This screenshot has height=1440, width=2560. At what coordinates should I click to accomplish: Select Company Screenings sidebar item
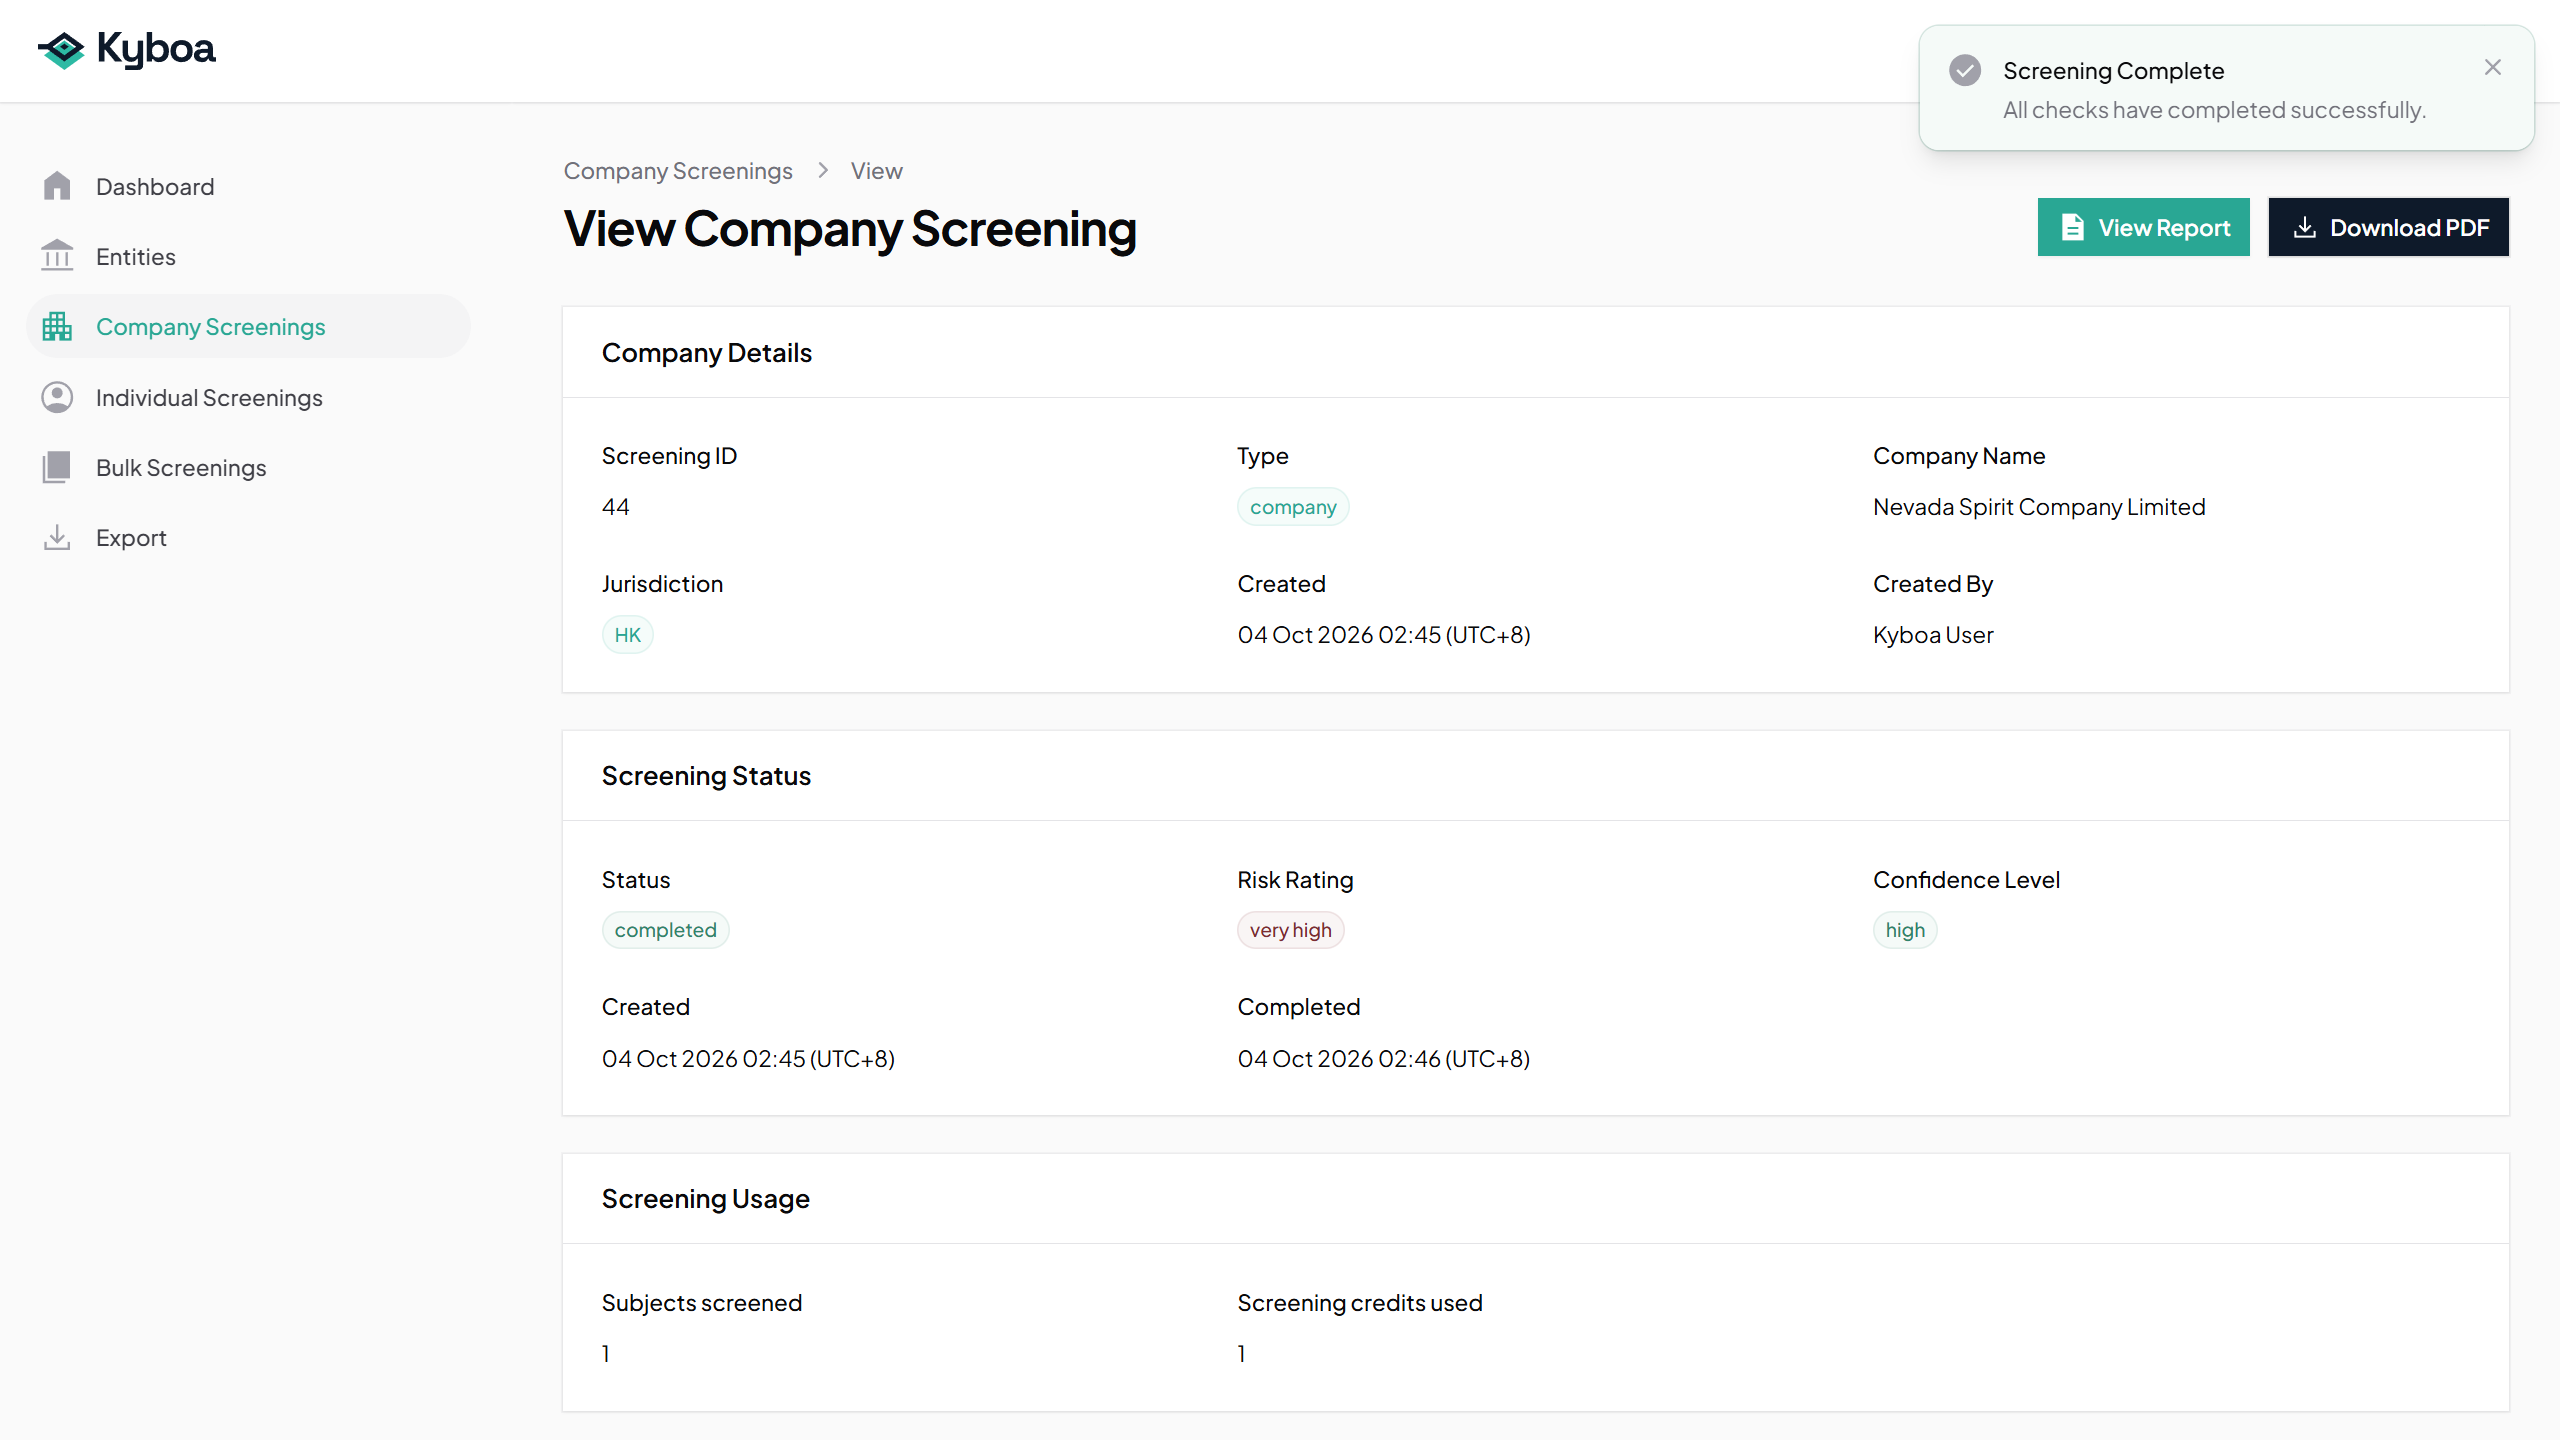[x=248, y=326]
